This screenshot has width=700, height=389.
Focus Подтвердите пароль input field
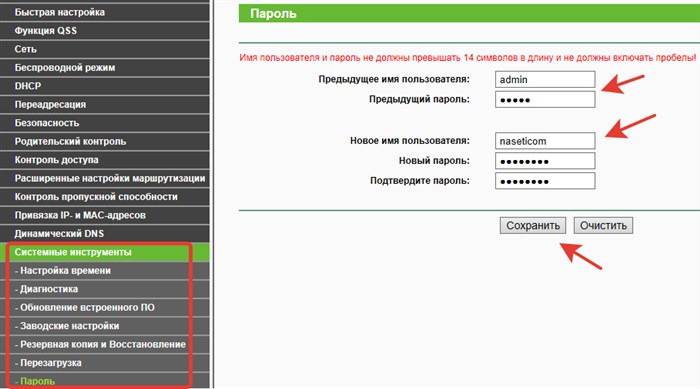click(545, 181)
